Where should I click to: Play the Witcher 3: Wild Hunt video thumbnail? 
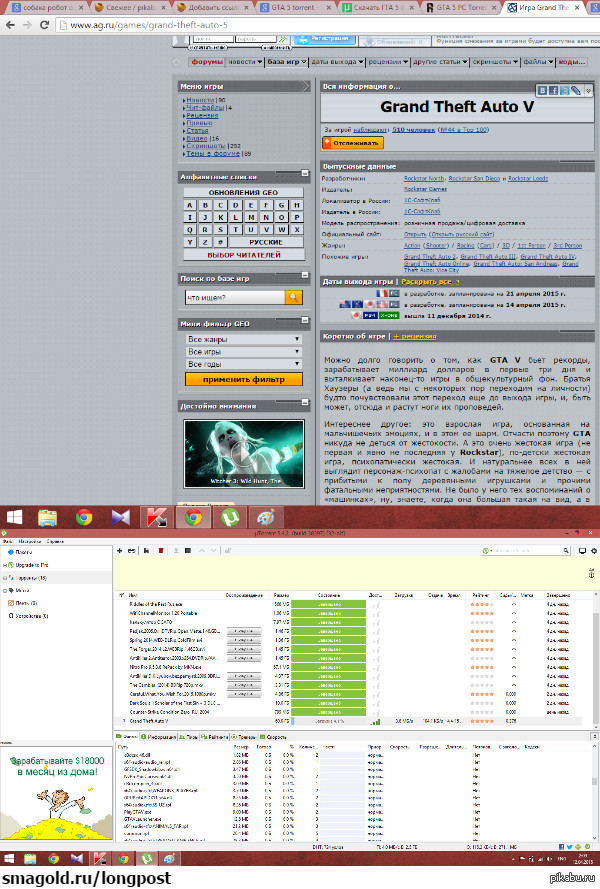(x=244, y=454)
